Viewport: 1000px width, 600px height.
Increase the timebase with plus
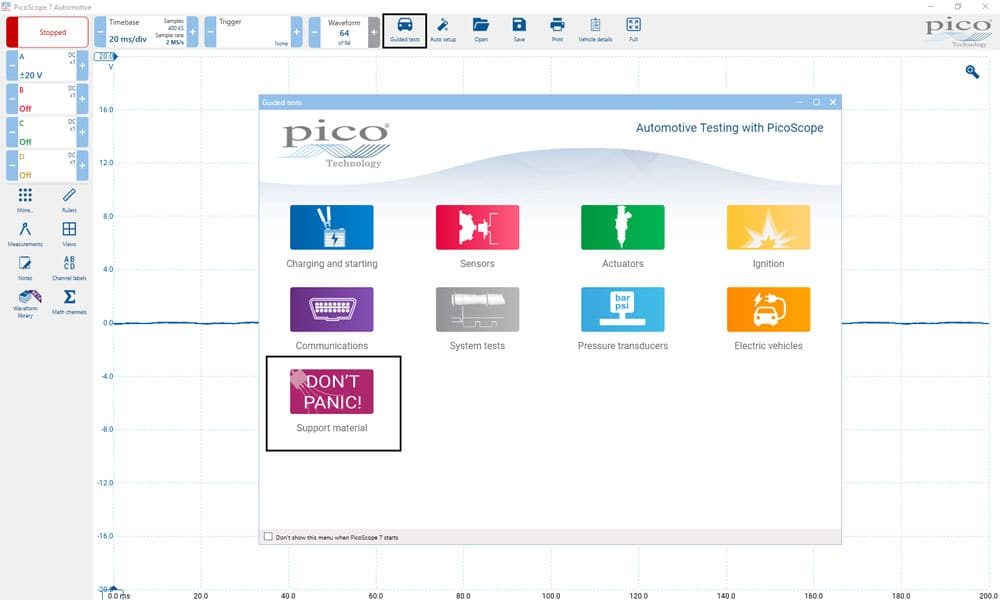point(193,32)
